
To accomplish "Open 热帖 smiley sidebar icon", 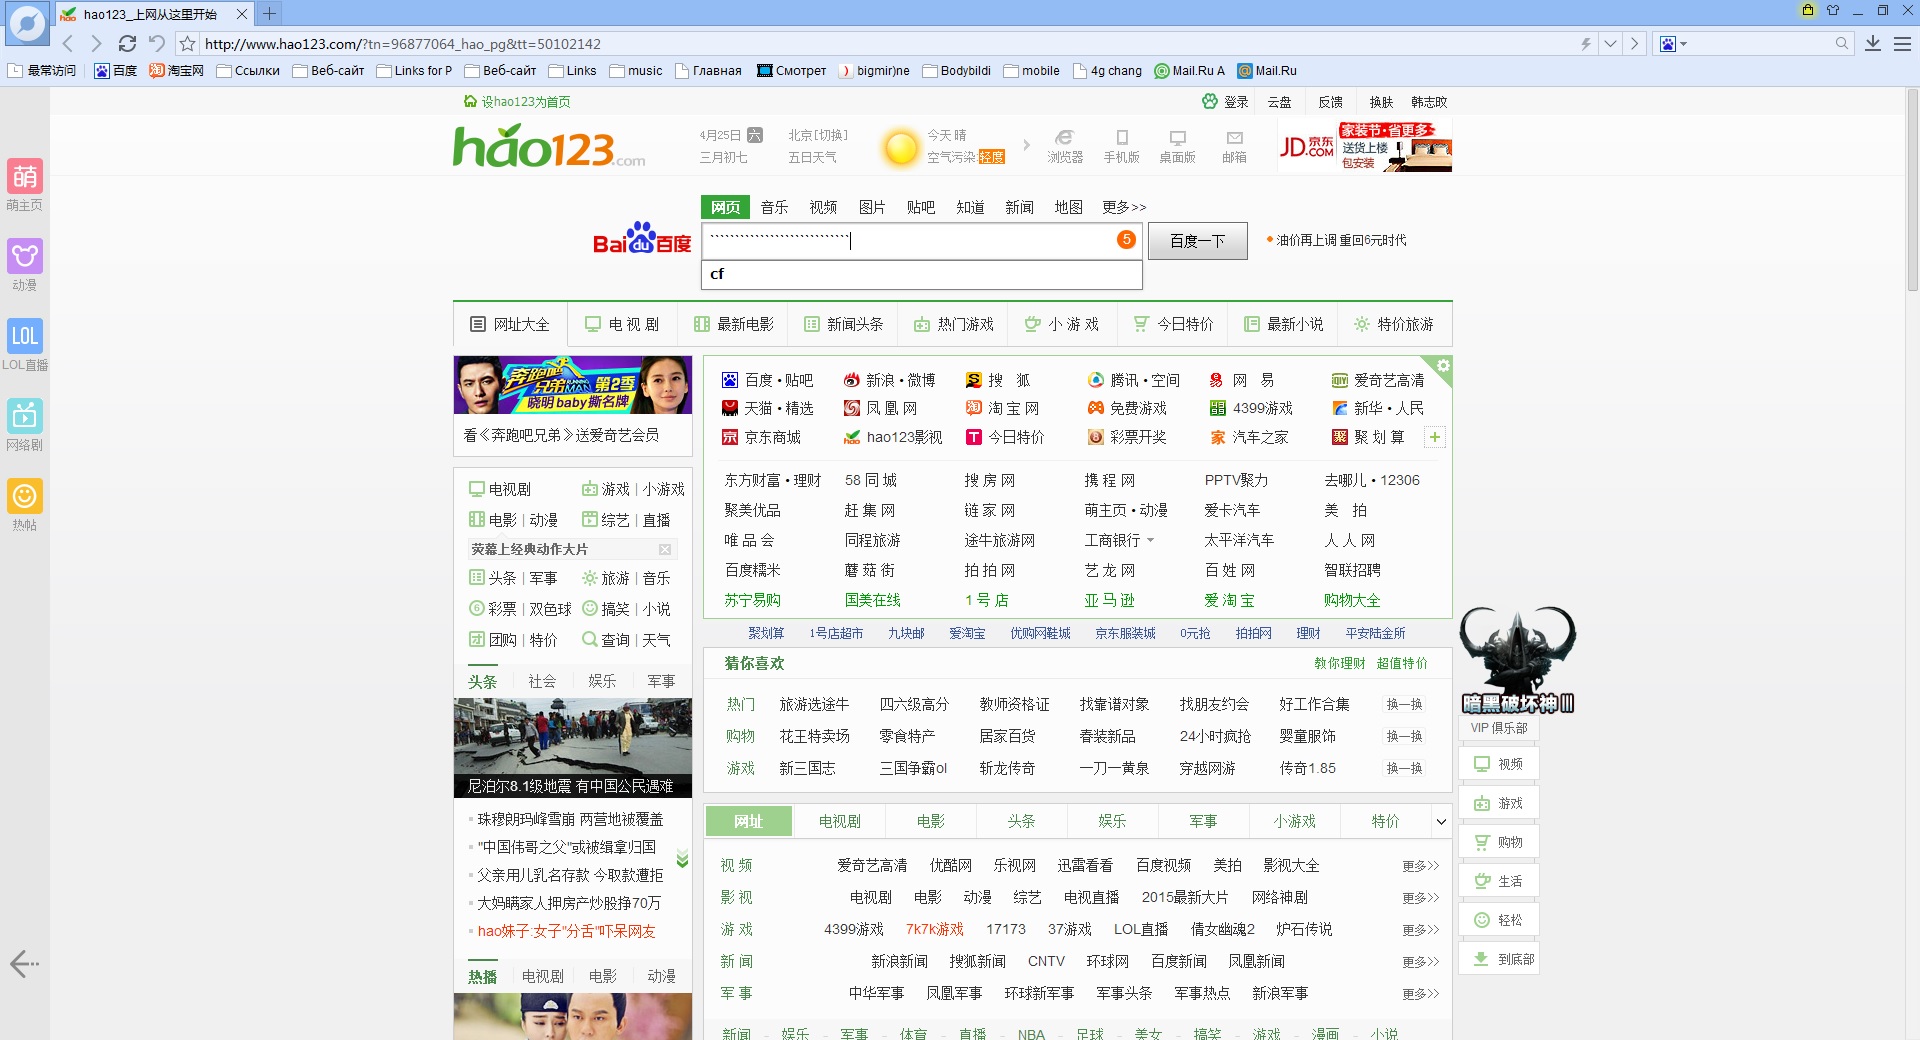I will point(25,497).
